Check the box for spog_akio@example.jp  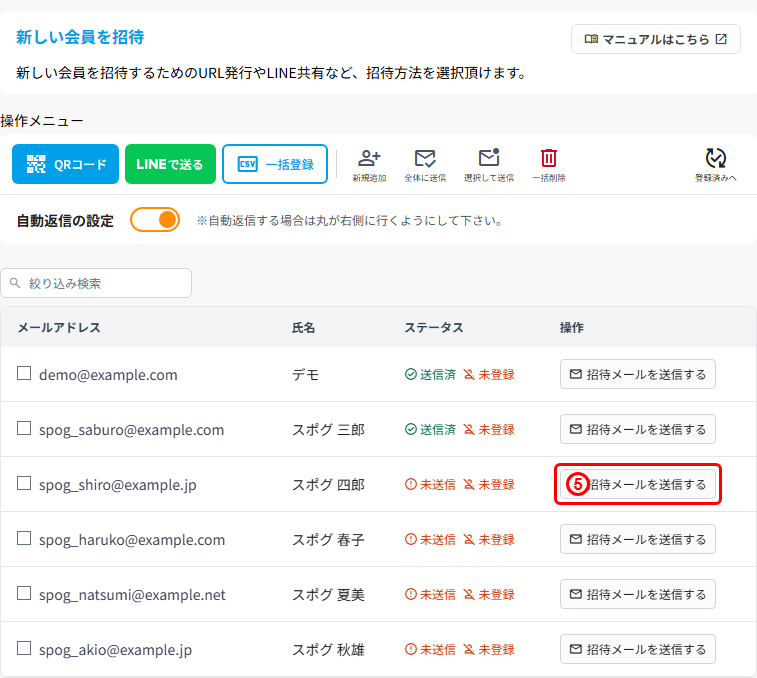(x=24, y=649)
